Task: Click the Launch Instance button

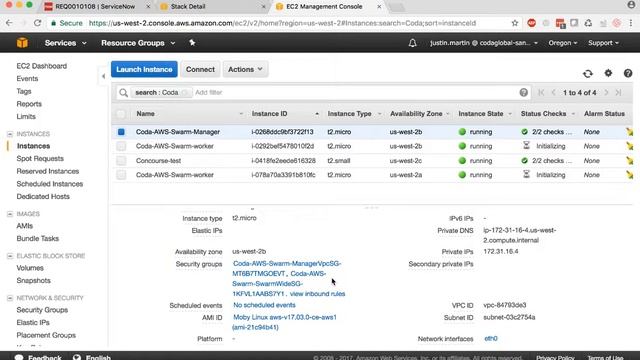Action: [144, 69]
